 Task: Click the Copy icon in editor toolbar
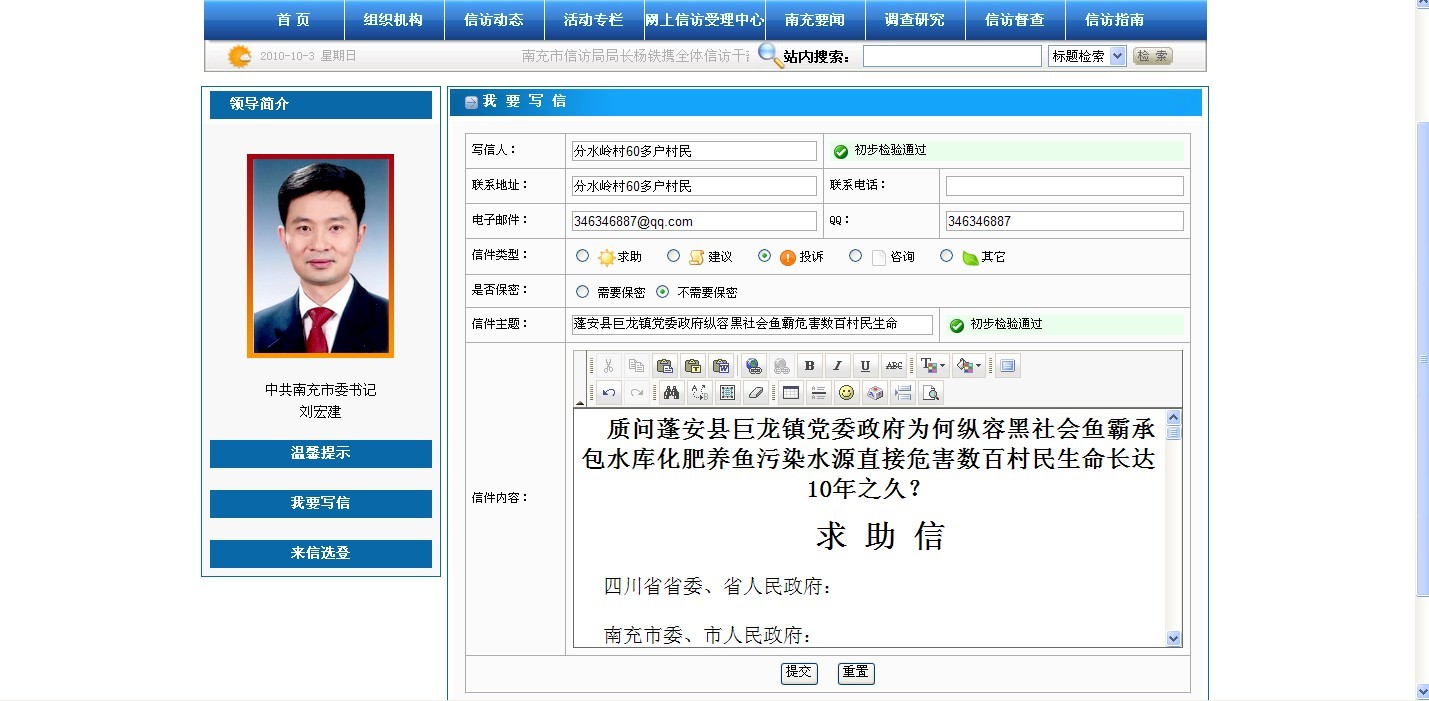pos(636,366)
